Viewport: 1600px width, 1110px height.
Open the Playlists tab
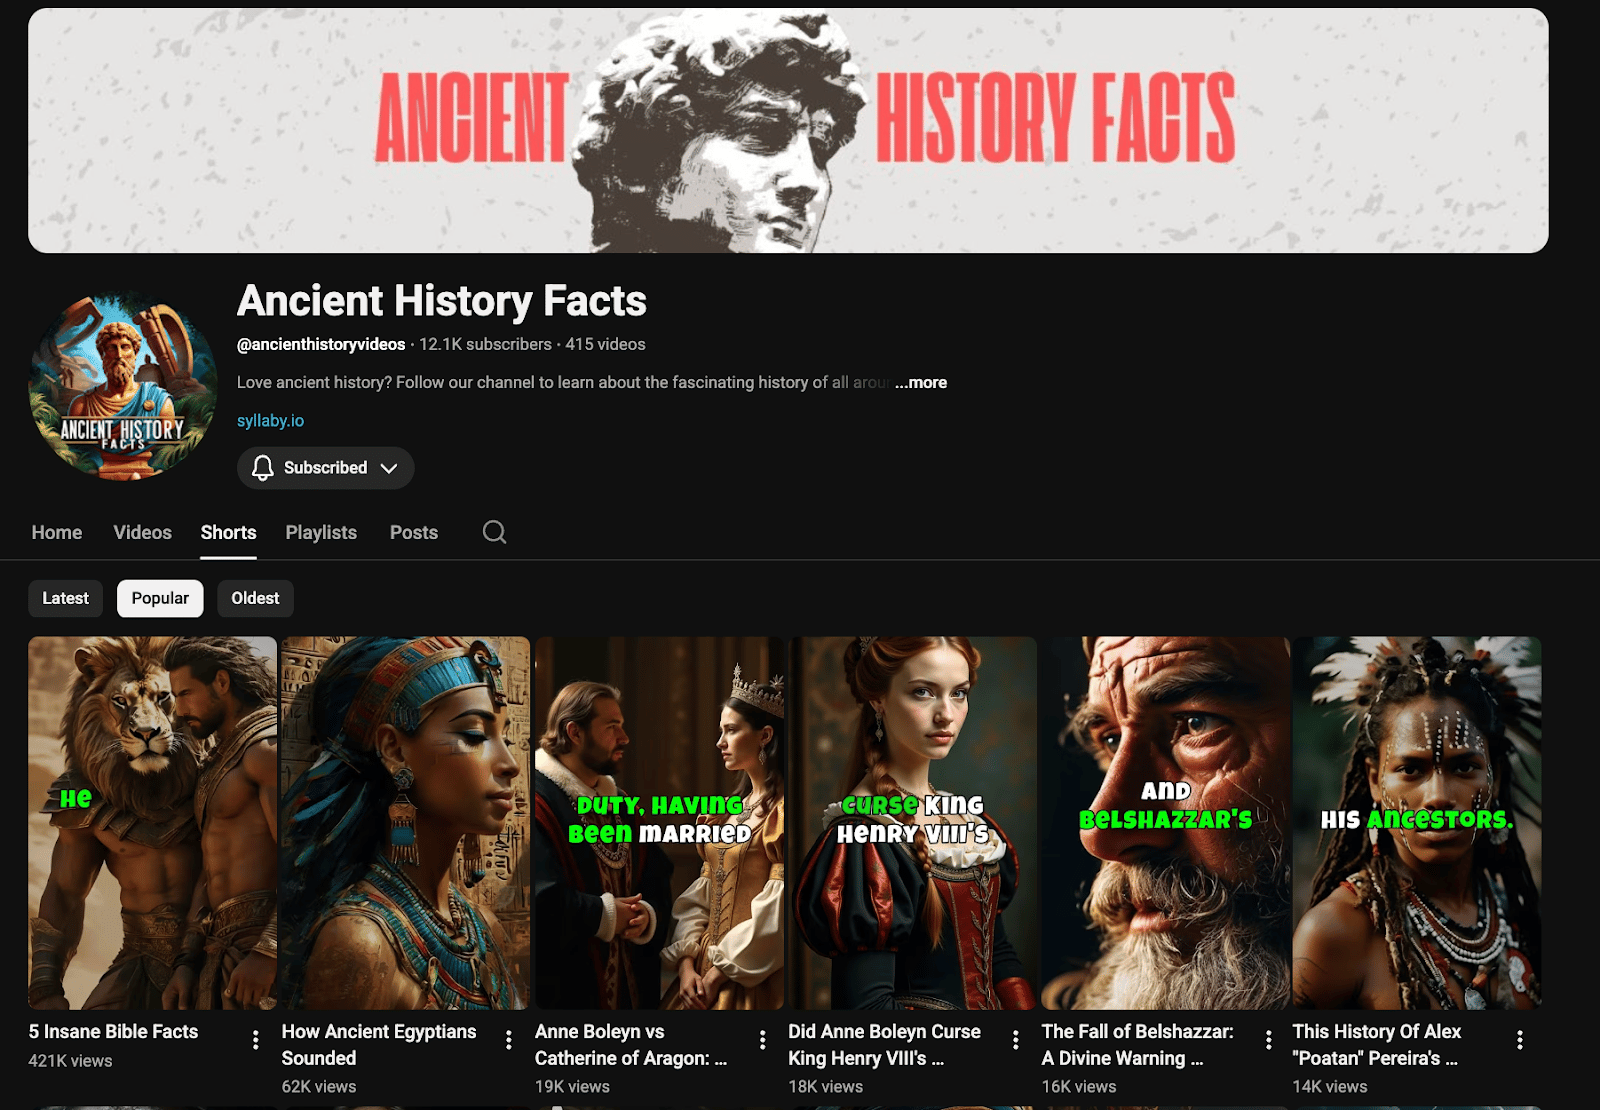[x=321, y=532]
